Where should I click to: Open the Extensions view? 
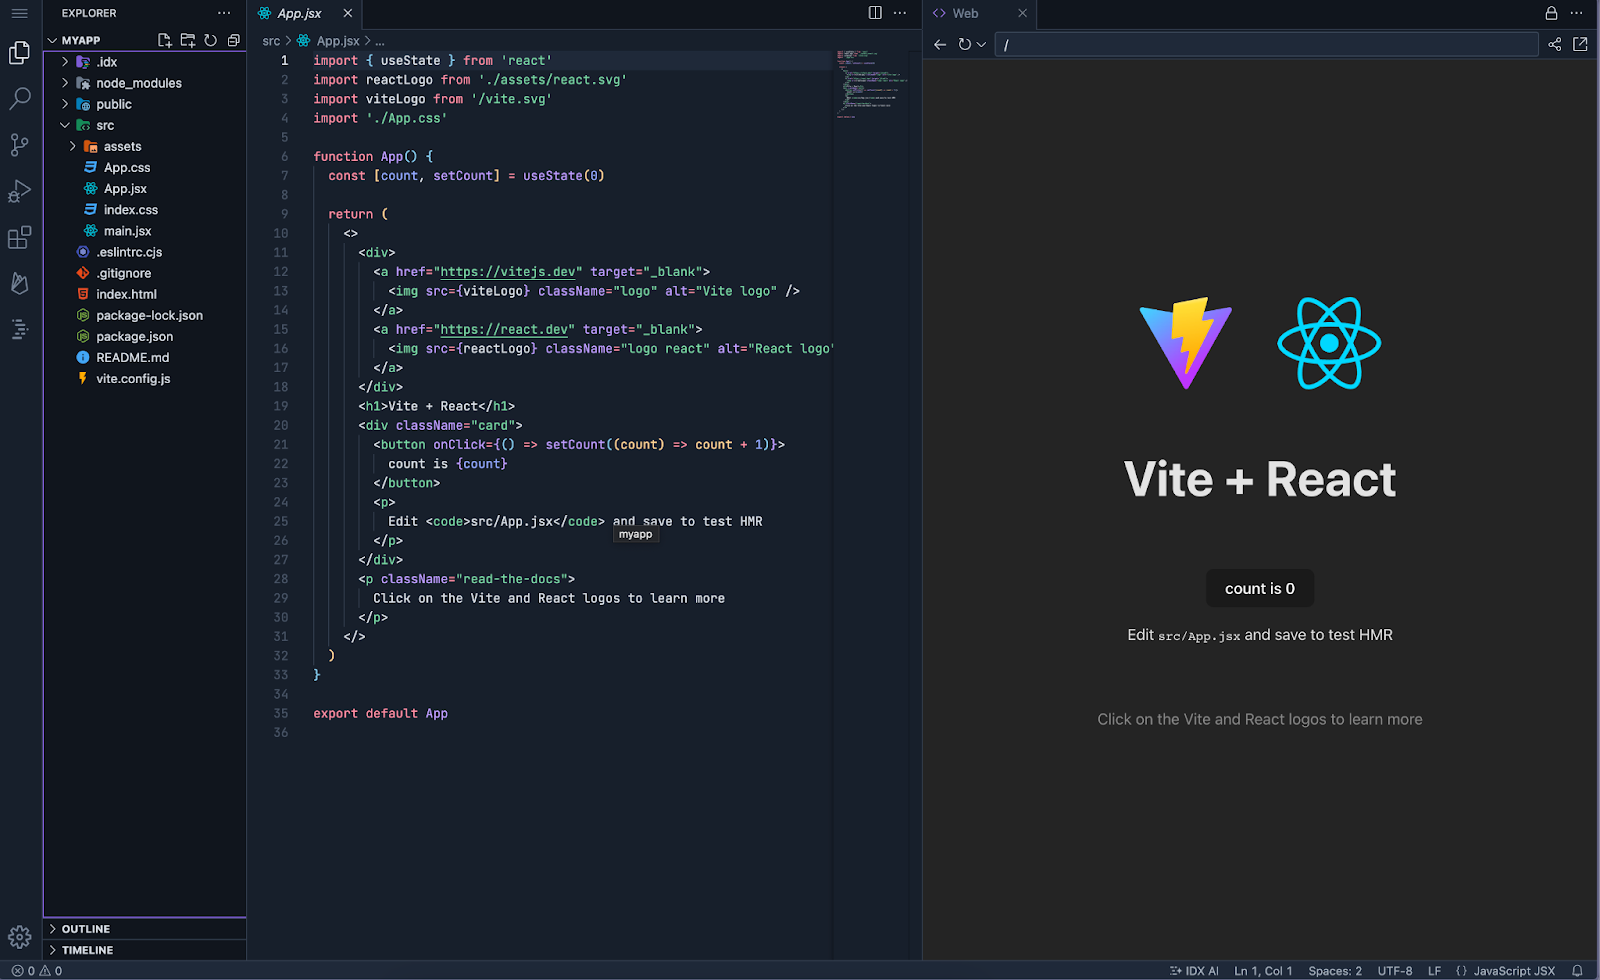point(19,237)
